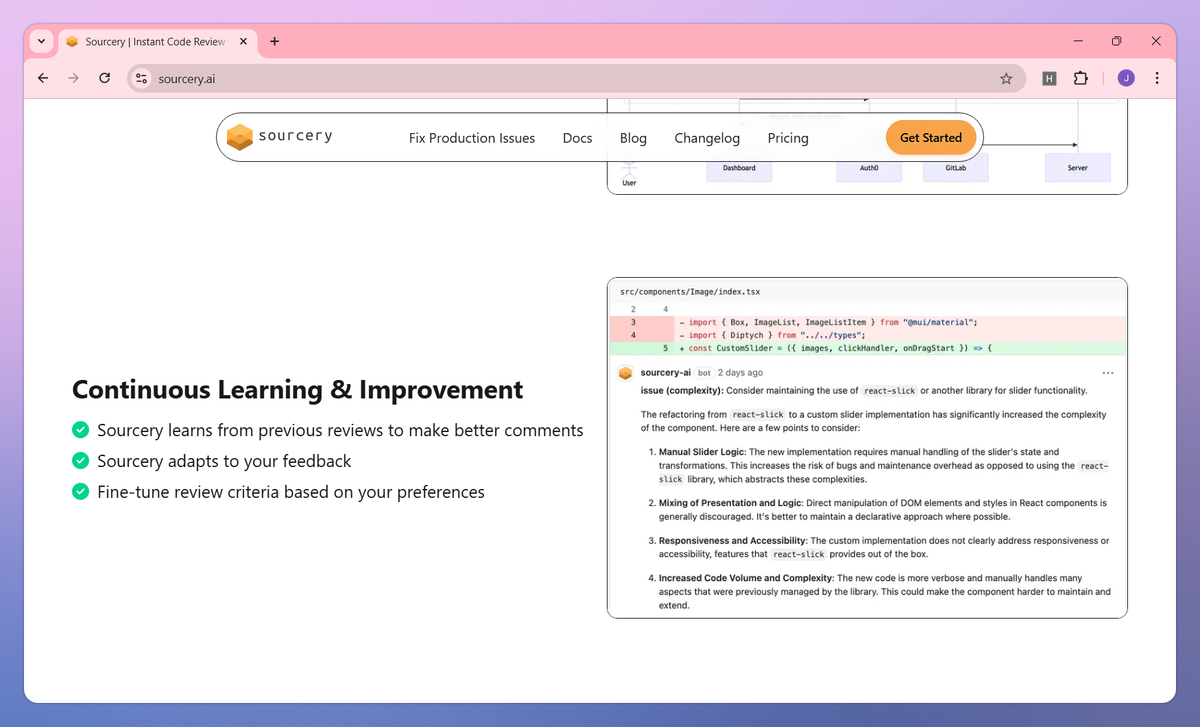The width and height of the screenshot is (1200, 727).
Task: Open the Changelog navigation item
Action: pyautogui.click(x=707, y=138)
